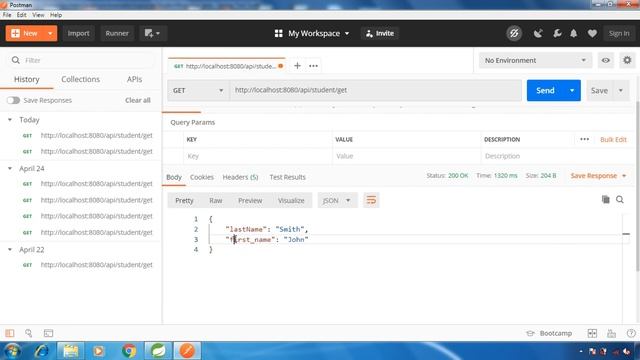Open help question mark icon
This screenshot has height=360, width=640.
[x=631, y=333]
